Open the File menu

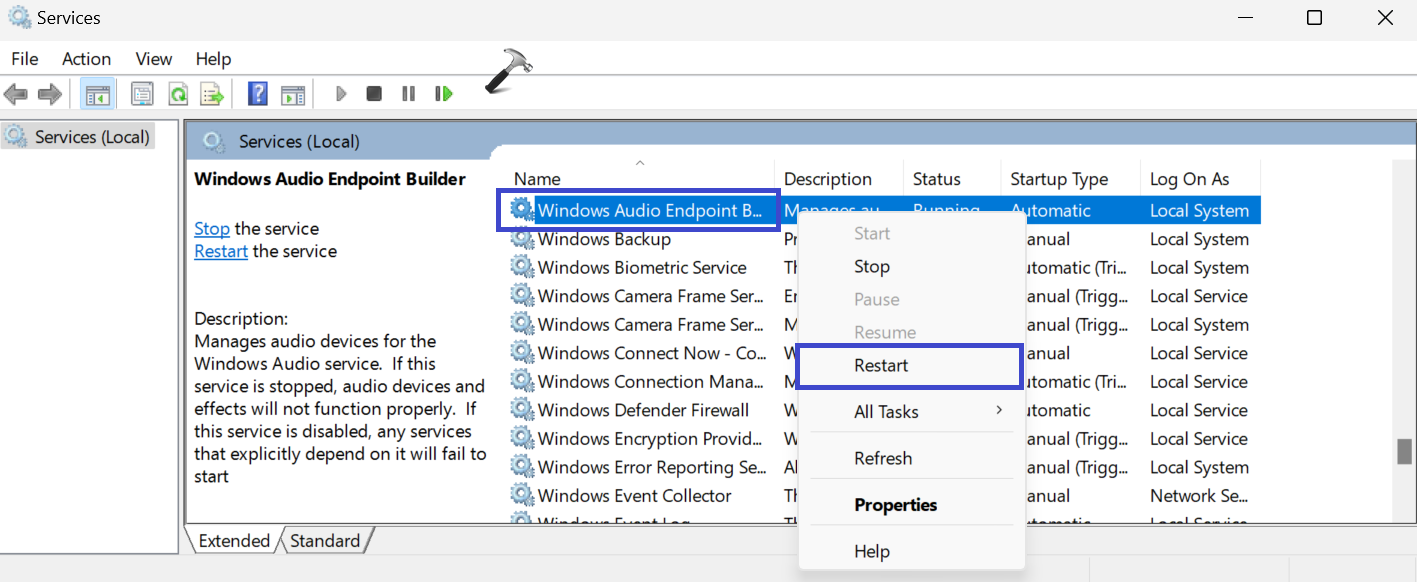pyautogui.click(x=25, y=59)
